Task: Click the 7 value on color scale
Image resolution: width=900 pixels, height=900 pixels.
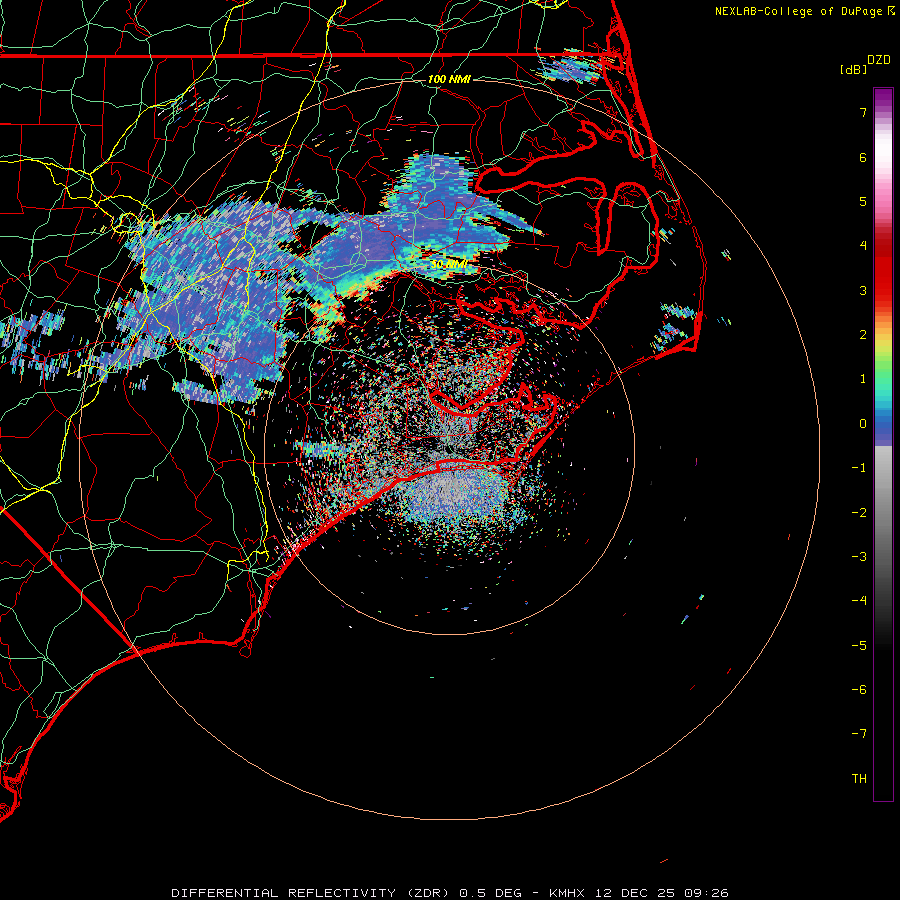Action: [x=863, y=112]
